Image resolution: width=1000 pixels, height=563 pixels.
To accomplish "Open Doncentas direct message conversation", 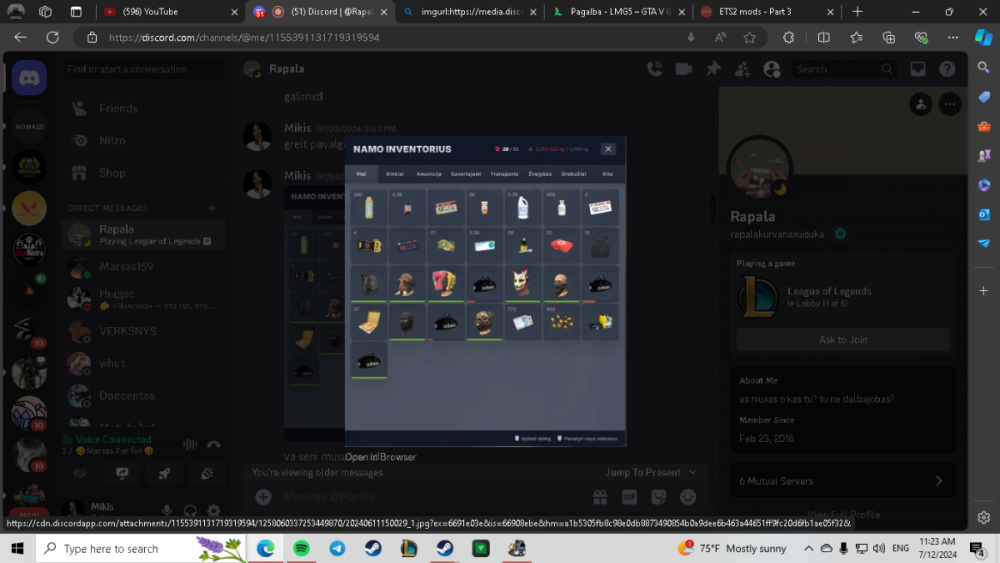I will click(x=143, y=395).
